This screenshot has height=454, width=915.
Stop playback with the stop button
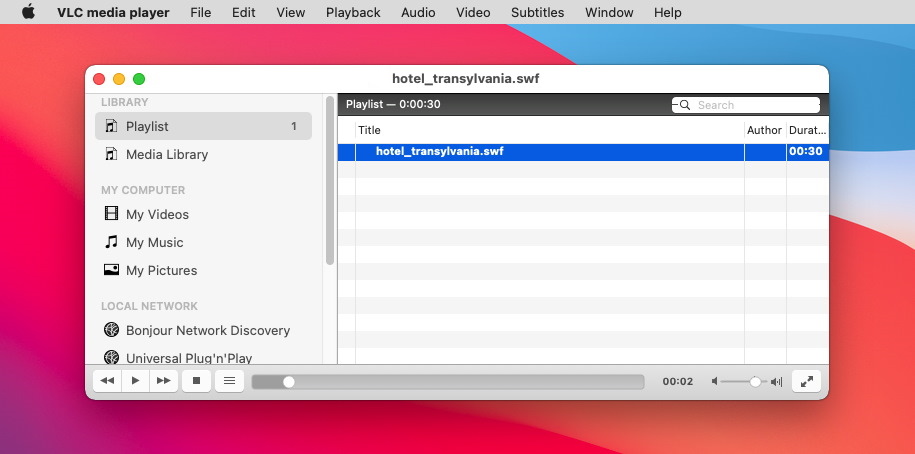pyautogui.click(x=197, y=381)
